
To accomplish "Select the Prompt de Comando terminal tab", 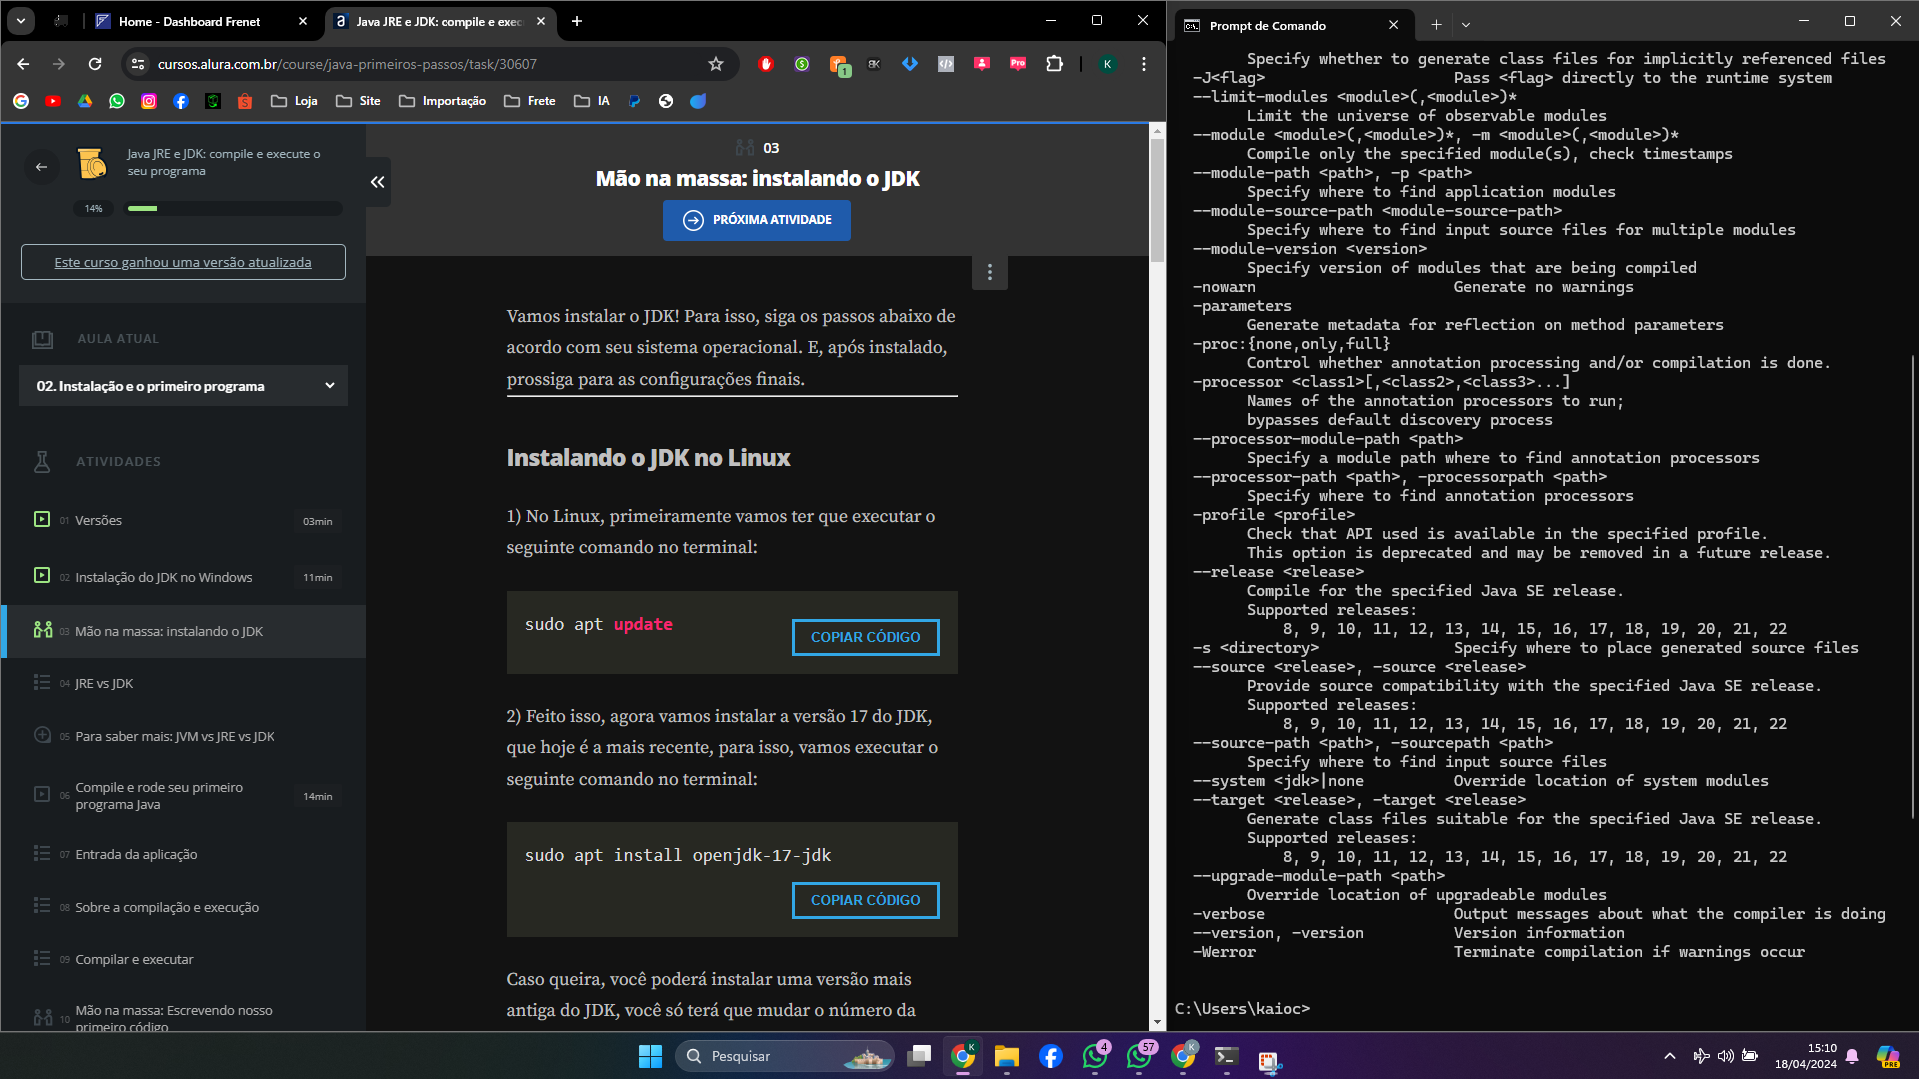I will pos(1292,26).
